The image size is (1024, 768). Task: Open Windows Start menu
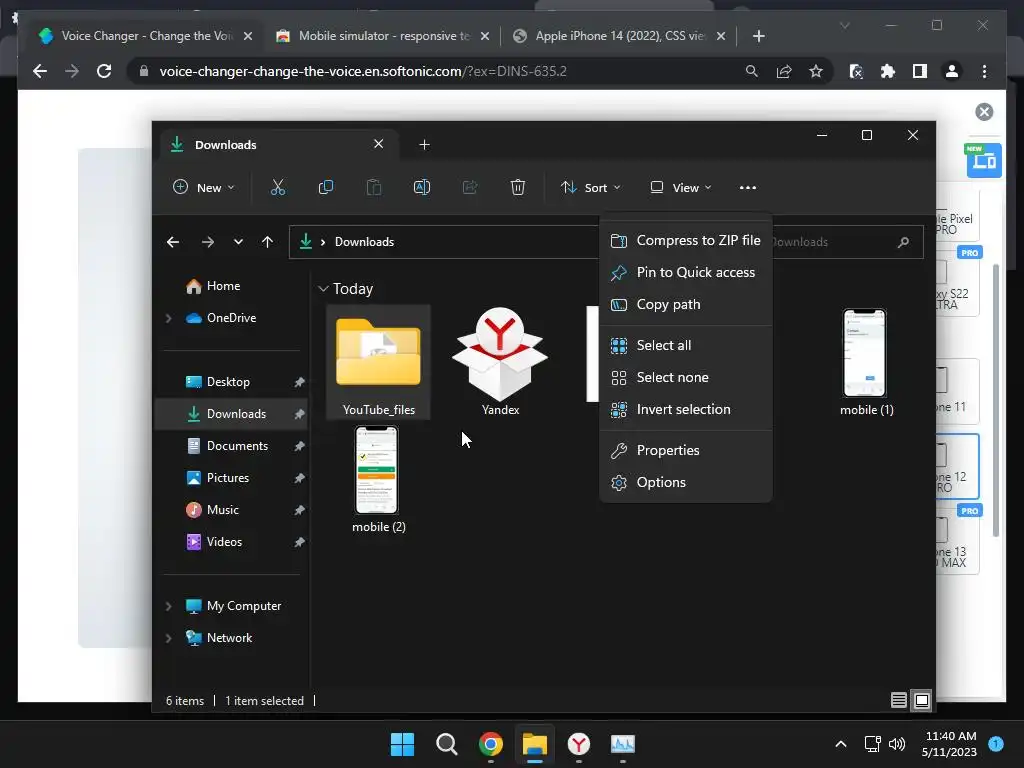pyautogui.click(x=402, y=744)
